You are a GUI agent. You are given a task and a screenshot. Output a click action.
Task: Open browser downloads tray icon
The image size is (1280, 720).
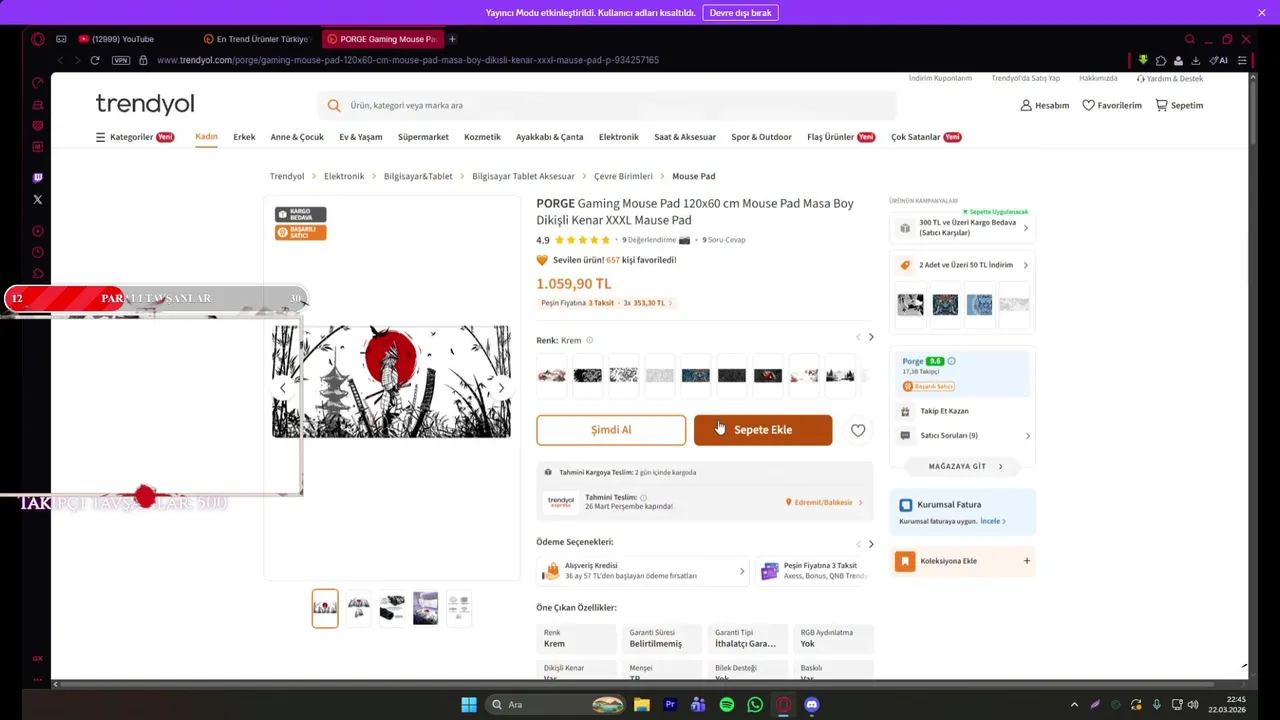click(1195, 60)
